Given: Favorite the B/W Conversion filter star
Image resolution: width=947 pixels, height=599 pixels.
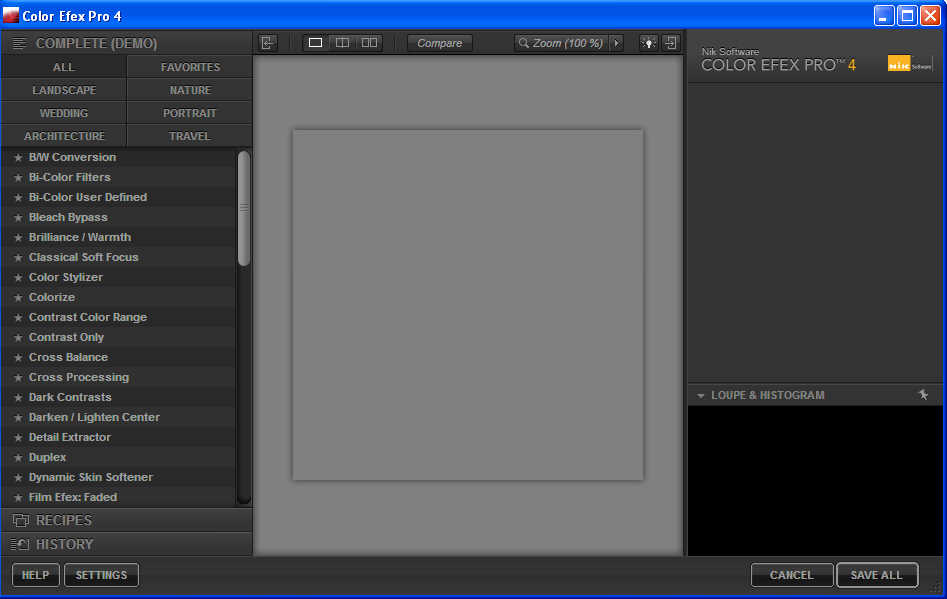Looking at the screenshot, I should 18,158.
